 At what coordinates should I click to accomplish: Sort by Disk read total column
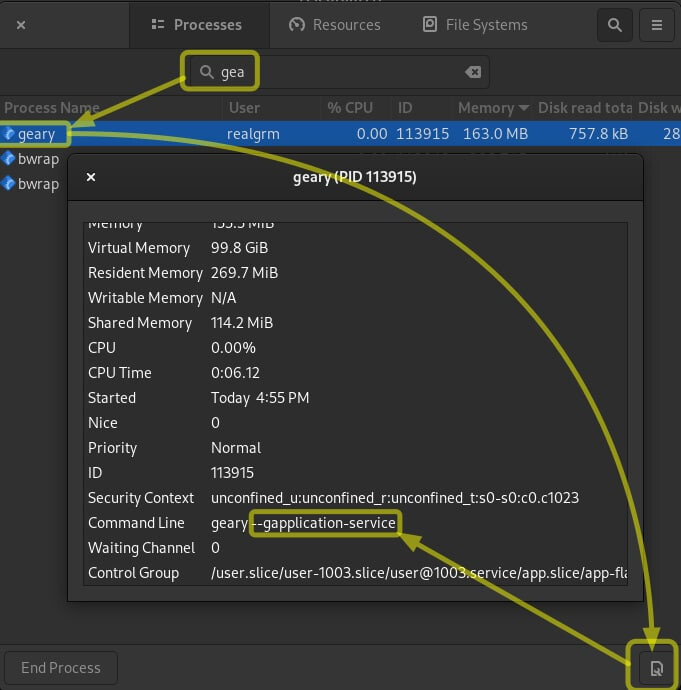[585, 108]
